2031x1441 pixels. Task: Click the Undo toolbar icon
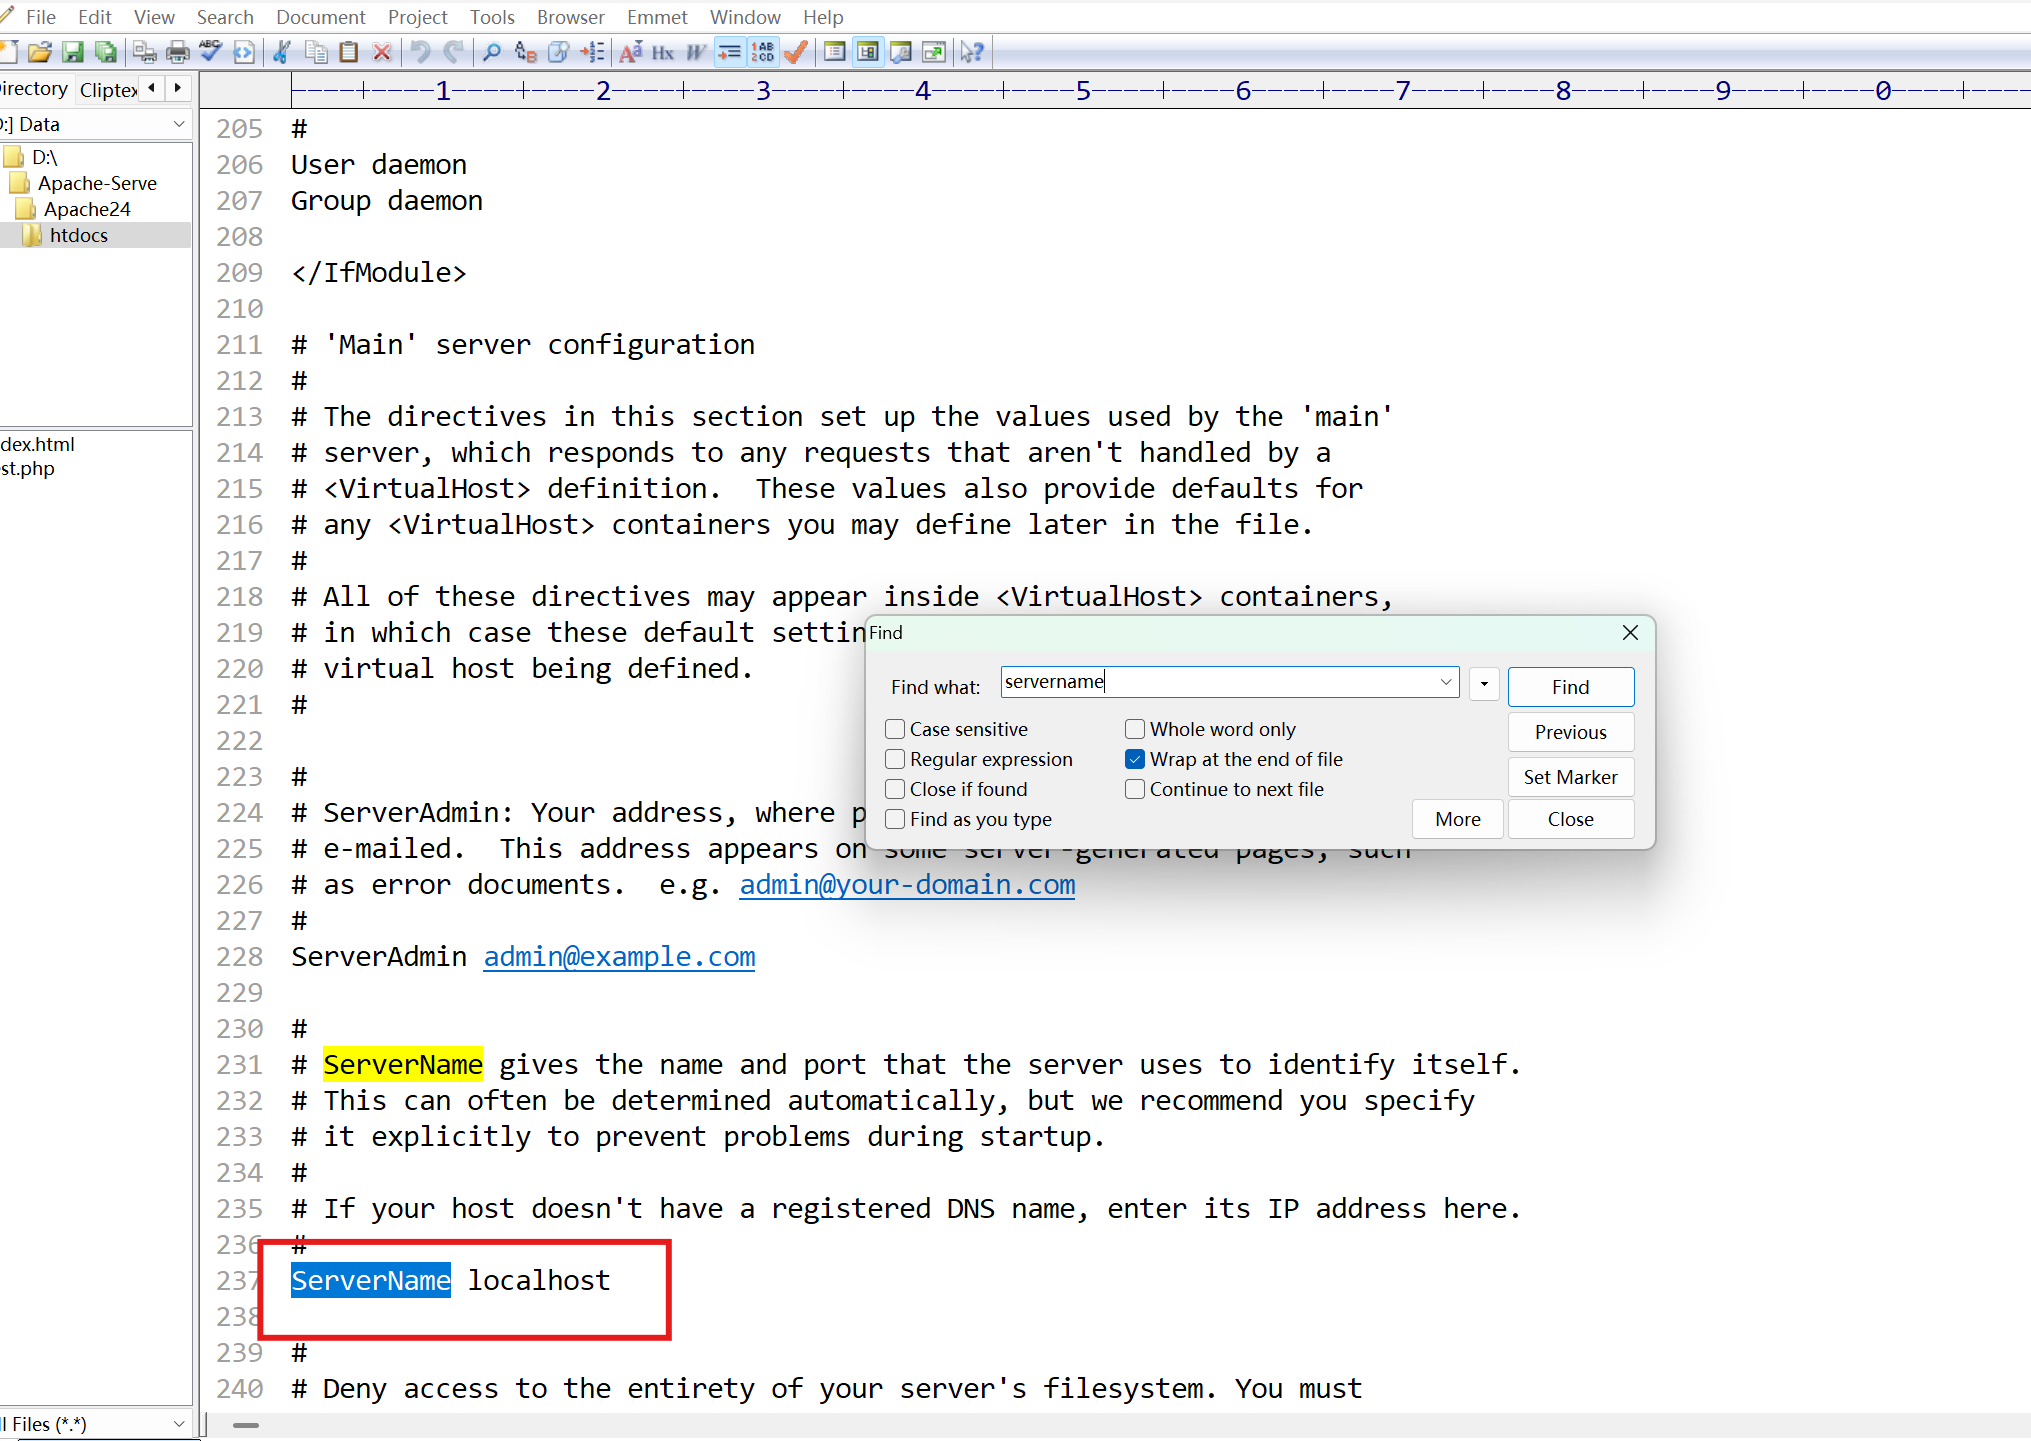click(x=419, y=52)
